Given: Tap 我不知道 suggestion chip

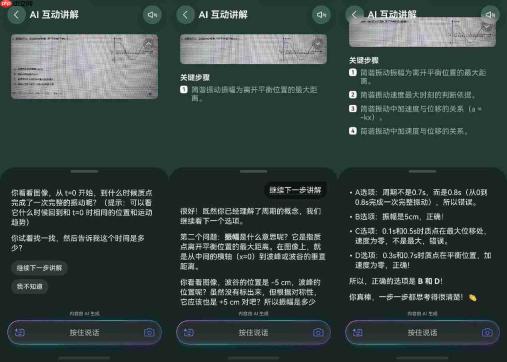Looking at the screenshot, I should coord(30,287).
